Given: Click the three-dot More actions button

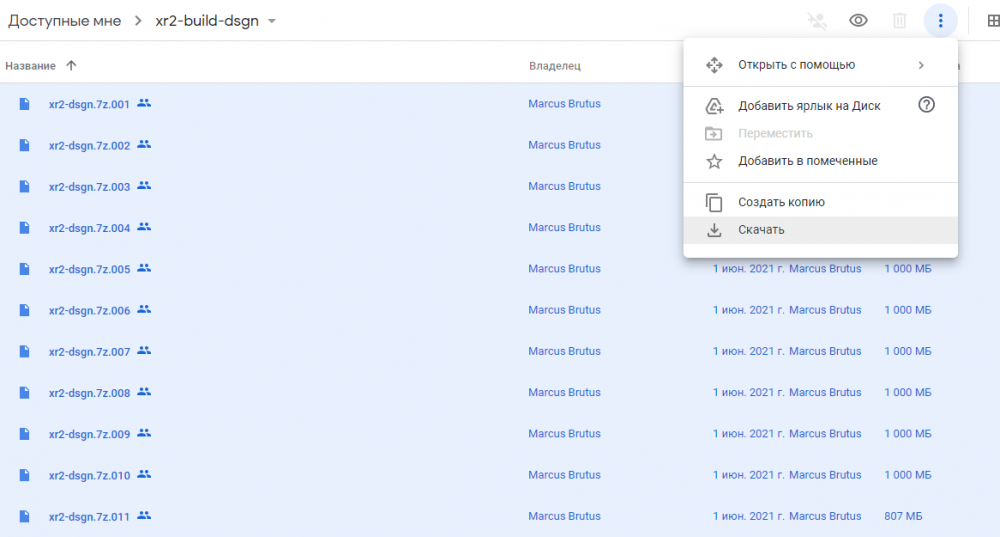Looking at the screenshot, I should (940, 21).
